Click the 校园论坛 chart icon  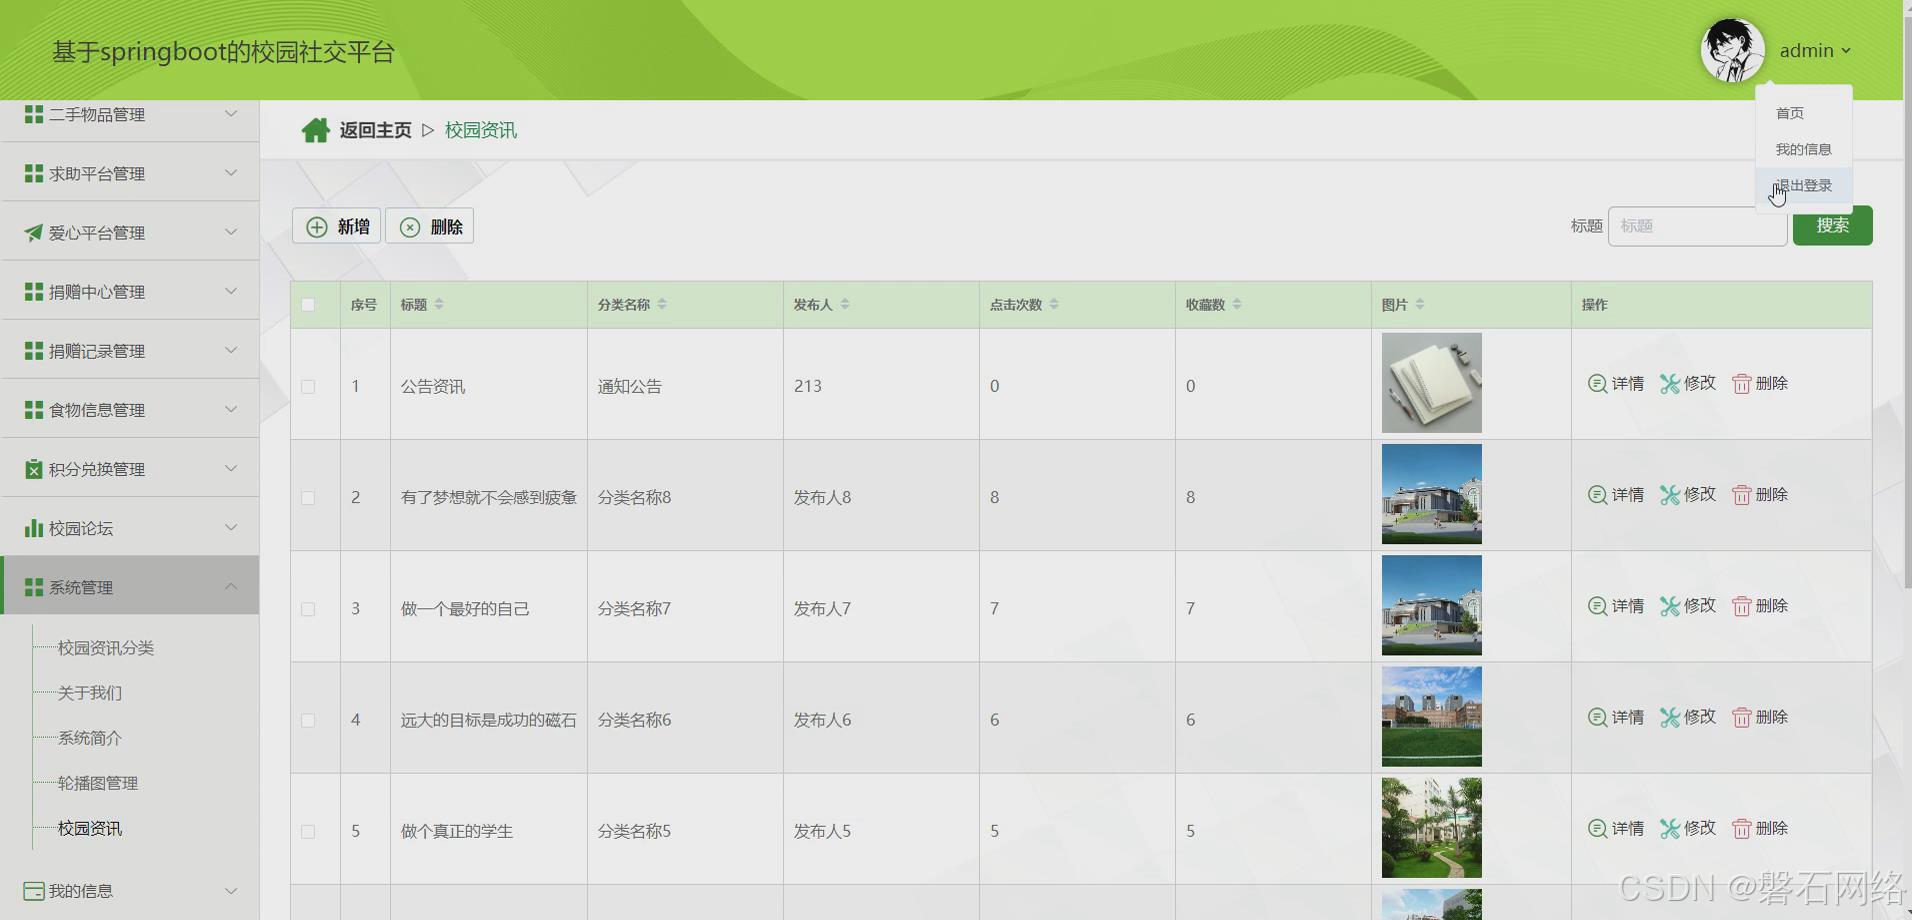31,527
